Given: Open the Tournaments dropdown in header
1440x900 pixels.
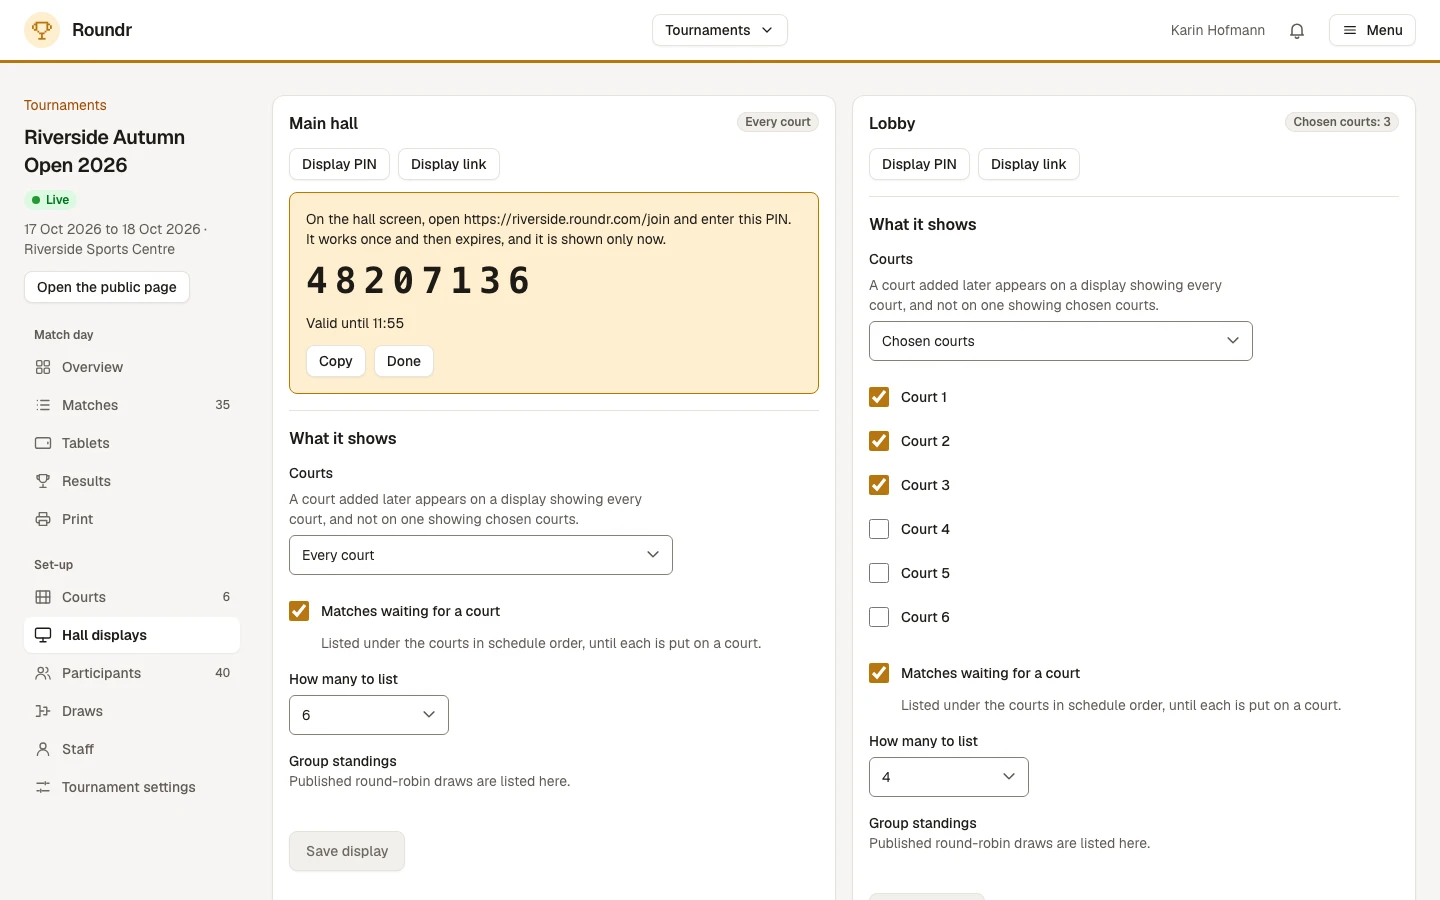Looking at the screenshot, I should pyautogui.click(x=720, y=30).
